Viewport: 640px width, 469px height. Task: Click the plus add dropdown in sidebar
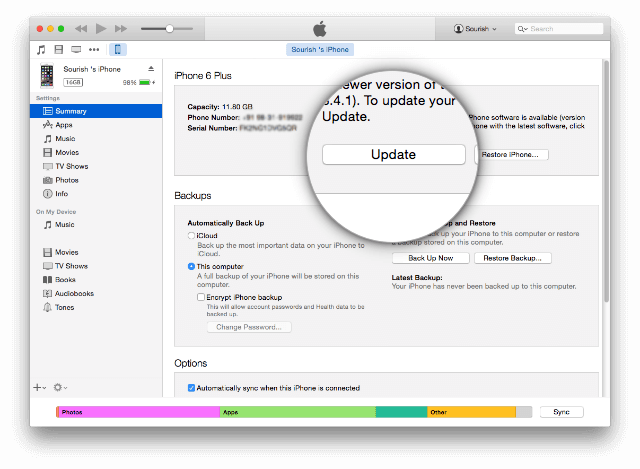[x=40, y=387]
